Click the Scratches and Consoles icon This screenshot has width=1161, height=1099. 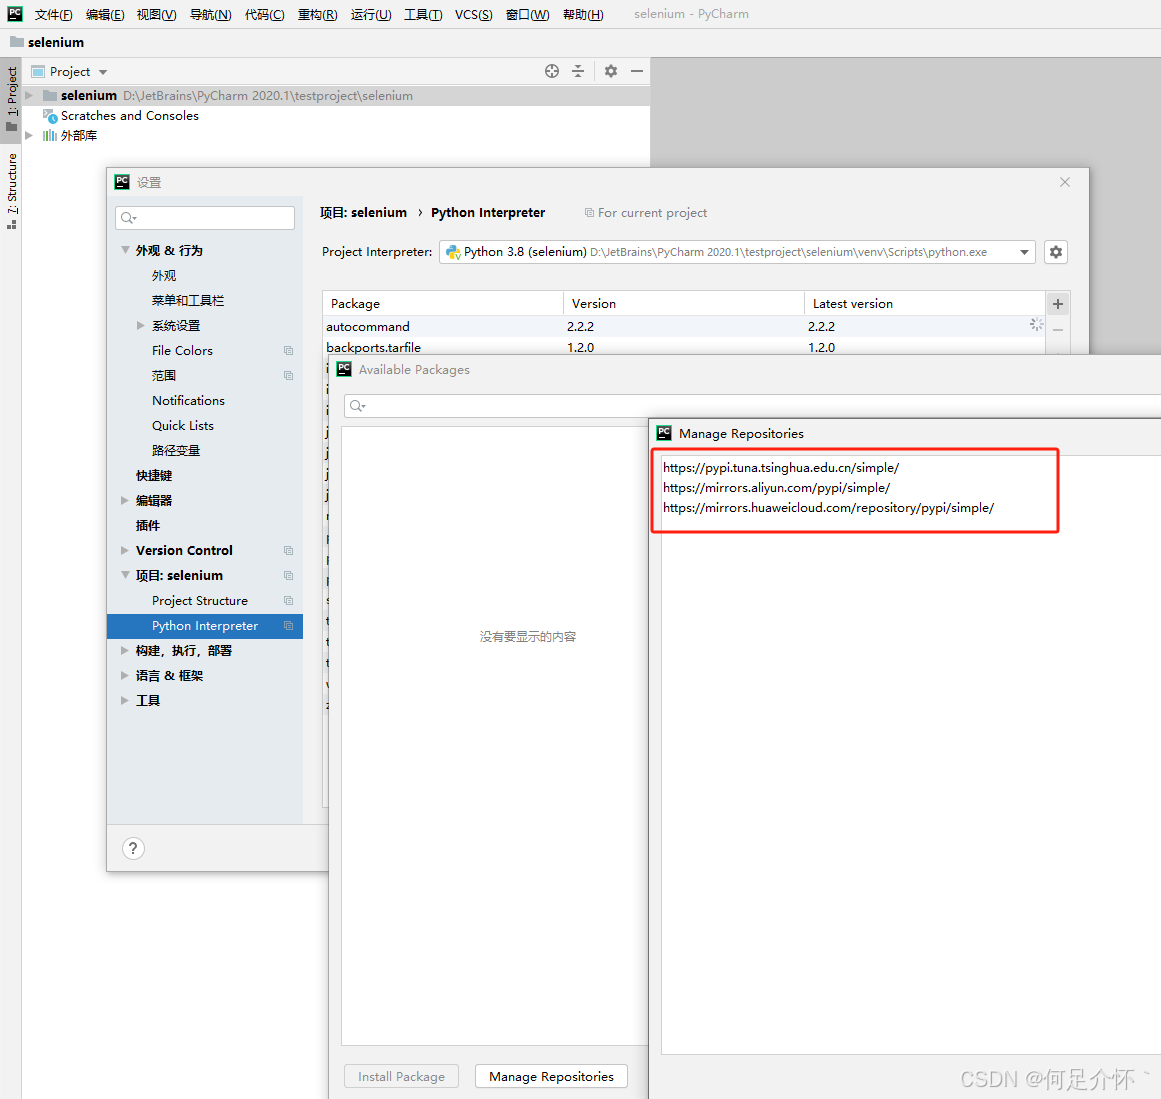pyautogui.click(x=50, y=116)
